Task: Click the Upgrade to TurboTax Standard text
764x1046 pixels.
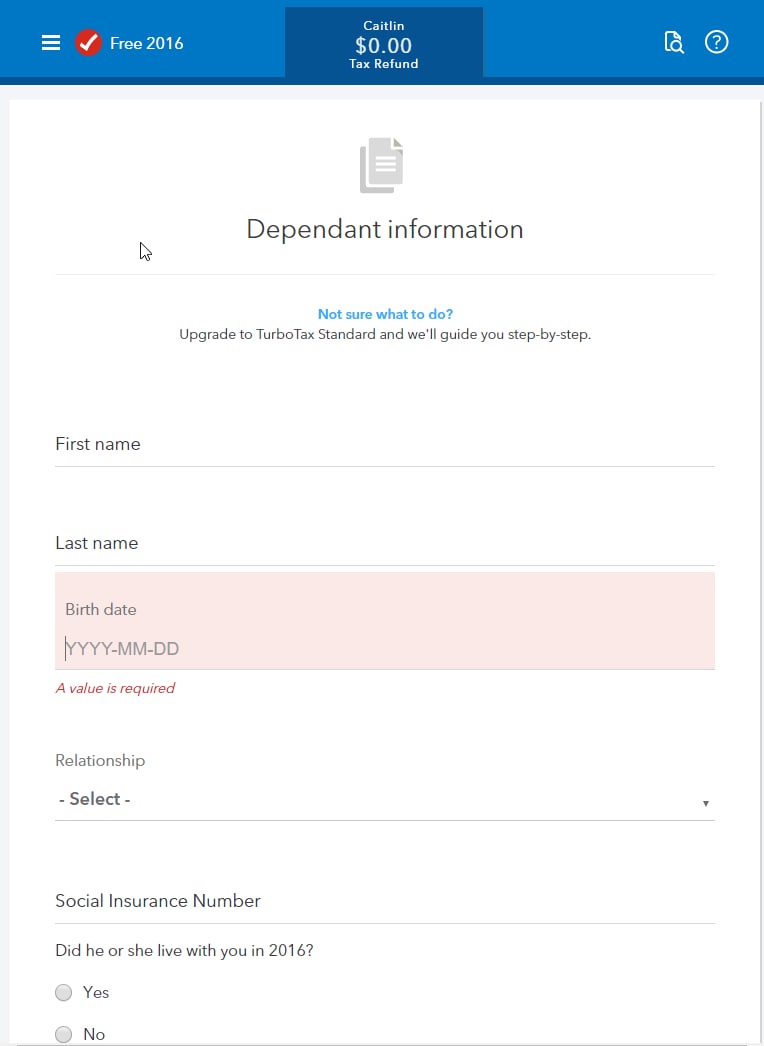Action: click(385, 334)
